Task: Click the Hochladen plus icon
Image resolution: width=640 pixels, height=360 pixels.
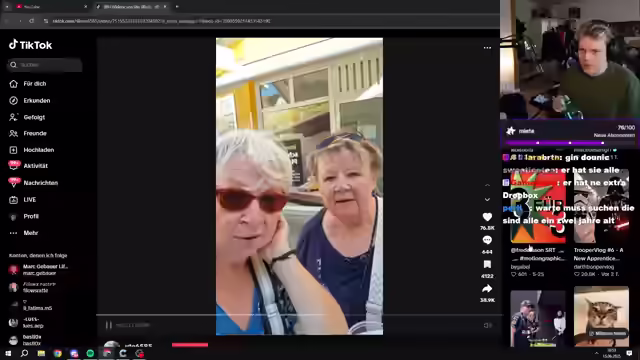Action: pyautogui.click(x=13, y=150)
